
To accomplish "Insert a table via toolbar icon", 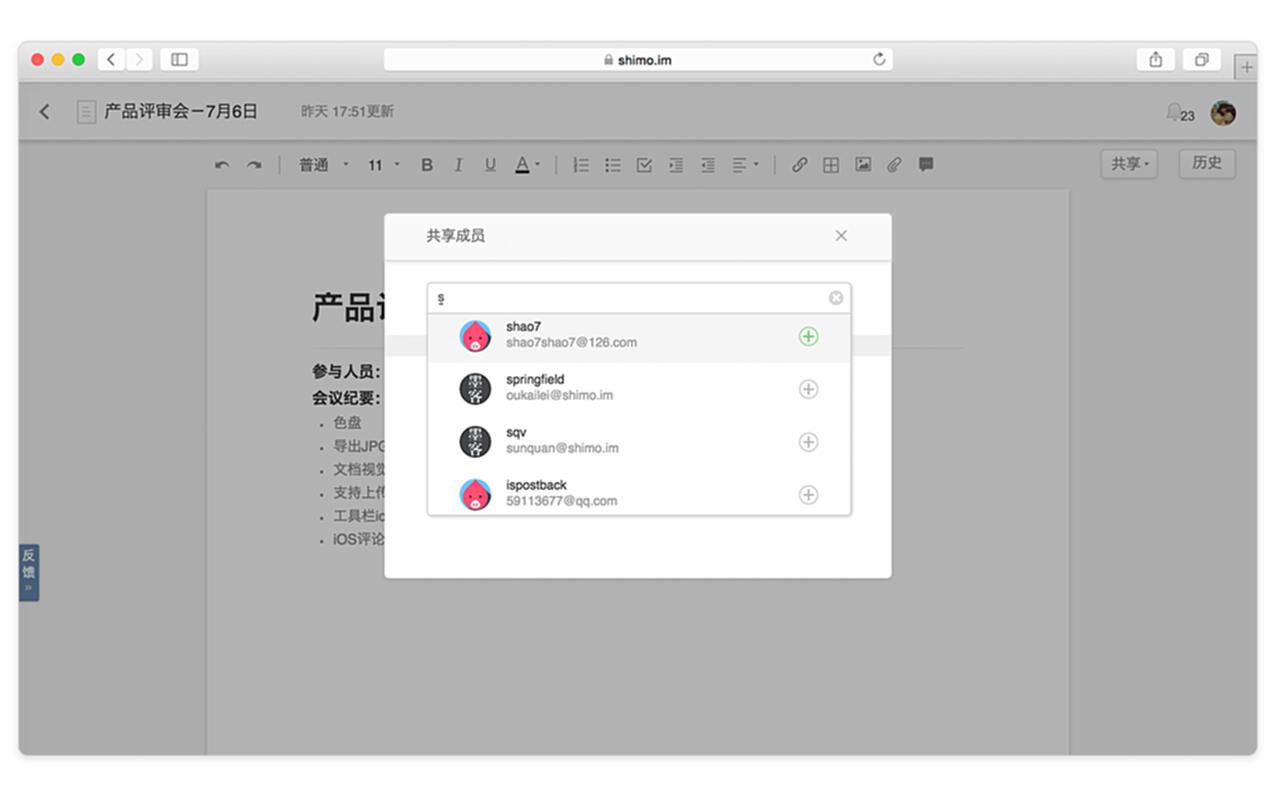I will pyautogui.click(x=831, y=165).
